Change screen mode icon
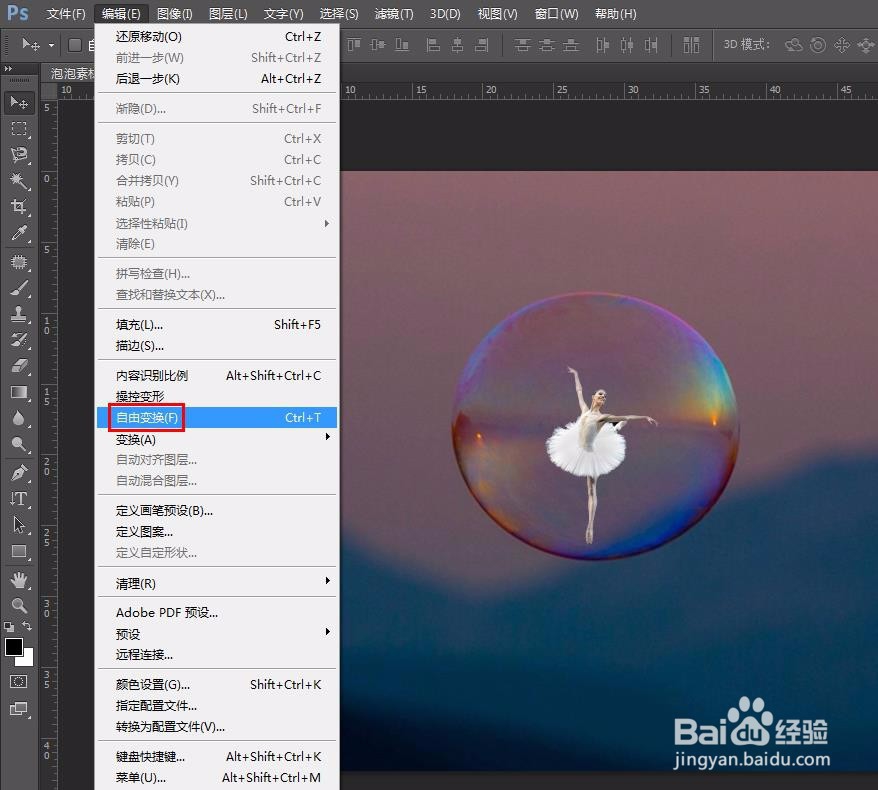The width and height of the screenshot is (878, 790). (18, 709)
